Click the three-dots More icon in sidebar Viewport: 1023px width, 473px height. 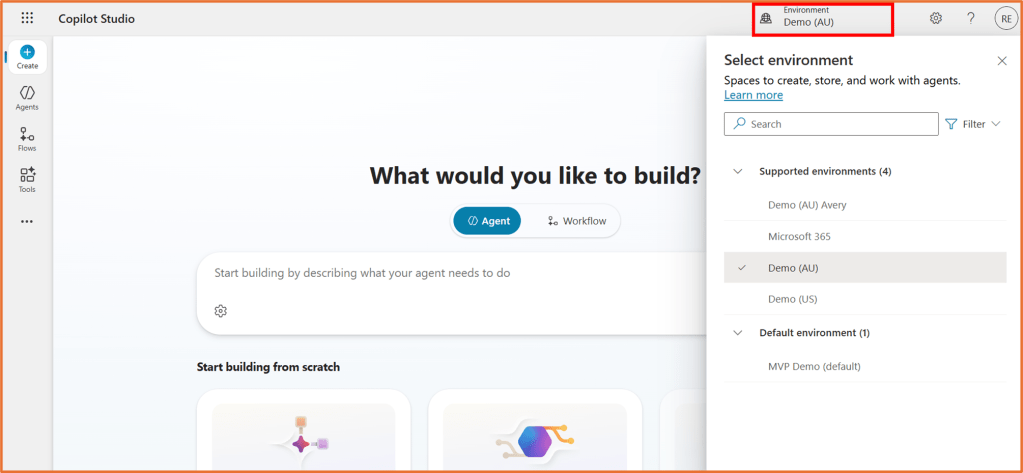click(27, 221)
